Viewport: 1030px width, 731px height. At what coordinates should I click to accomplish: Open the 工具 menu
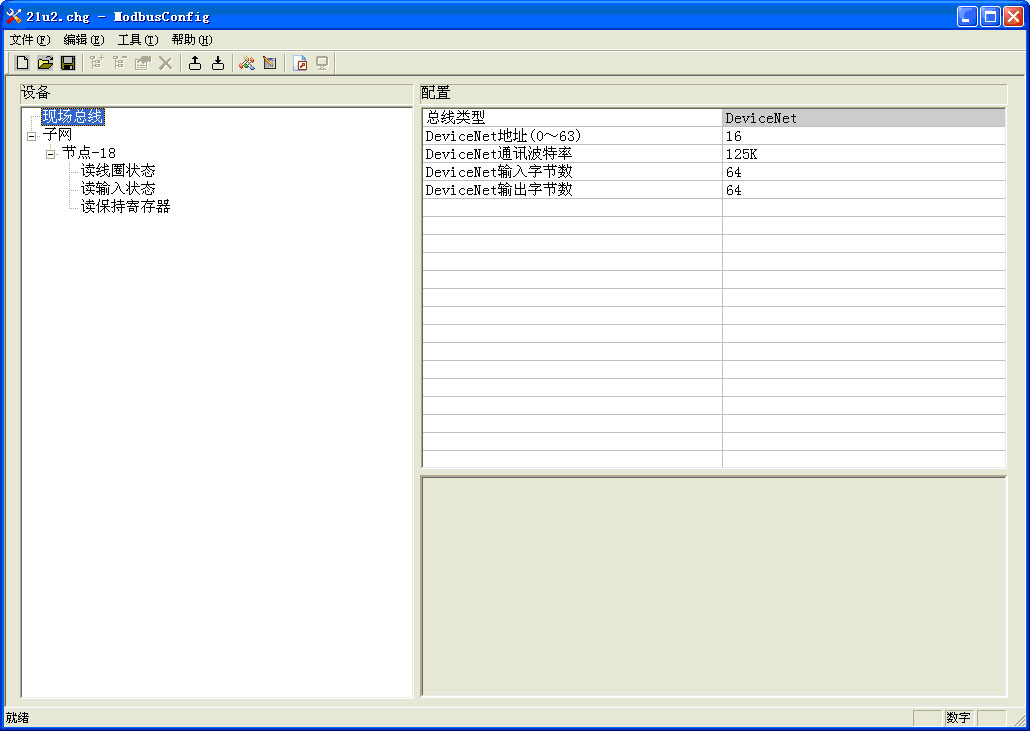[x=137, y=40]
